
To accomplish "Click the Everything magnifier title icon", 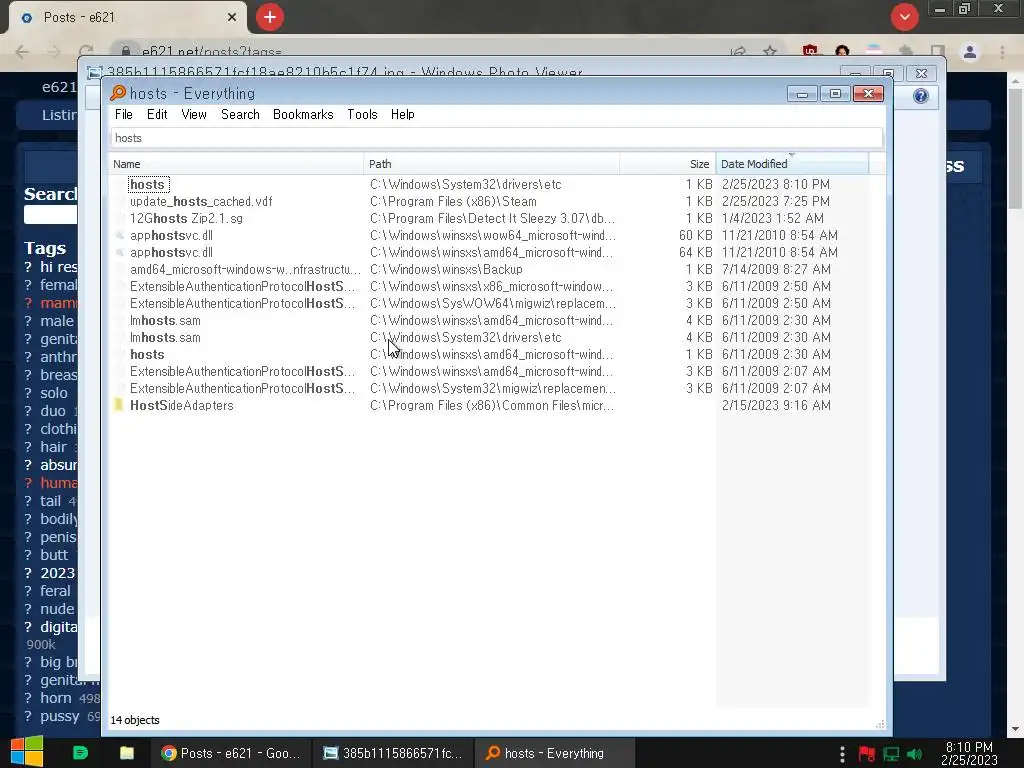I will (118, 93).
